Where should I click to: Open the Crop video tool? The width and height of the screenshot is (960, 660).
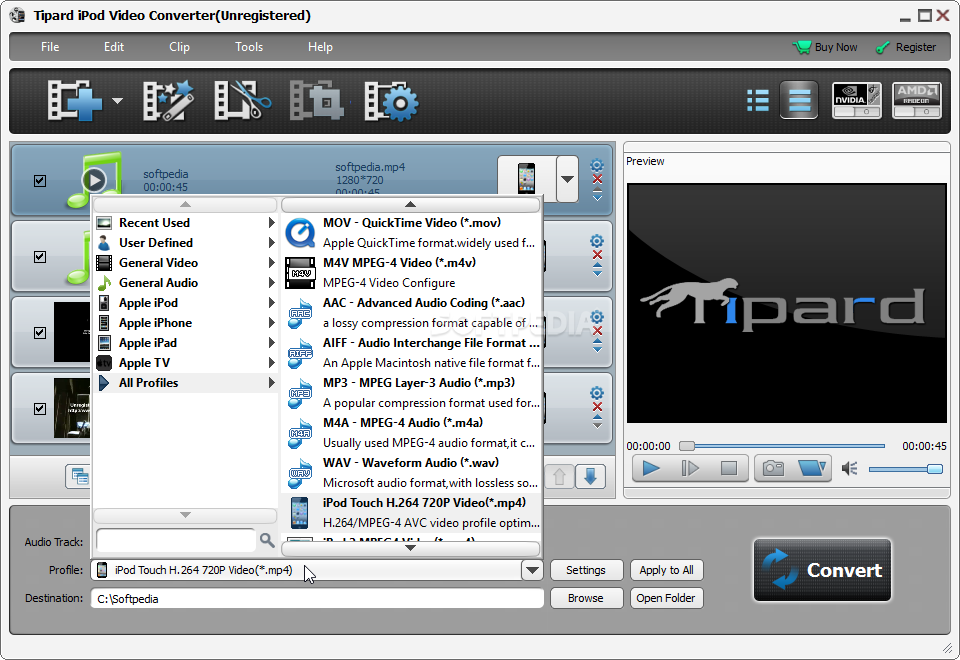coord(317,101)
